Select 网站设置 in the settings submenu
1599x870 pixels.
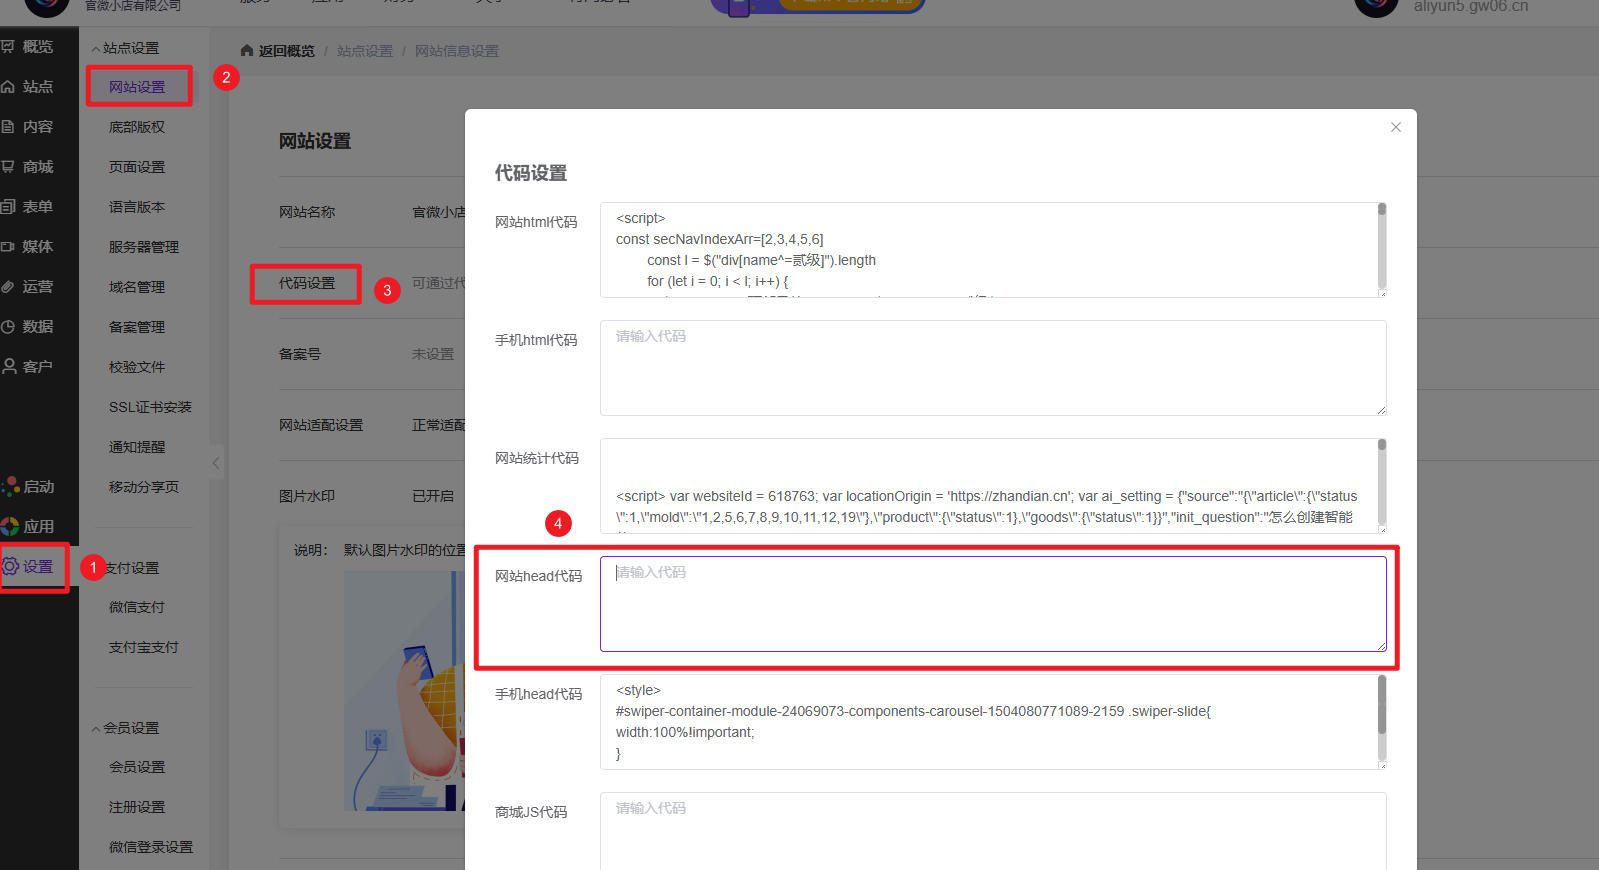[137, 87]
